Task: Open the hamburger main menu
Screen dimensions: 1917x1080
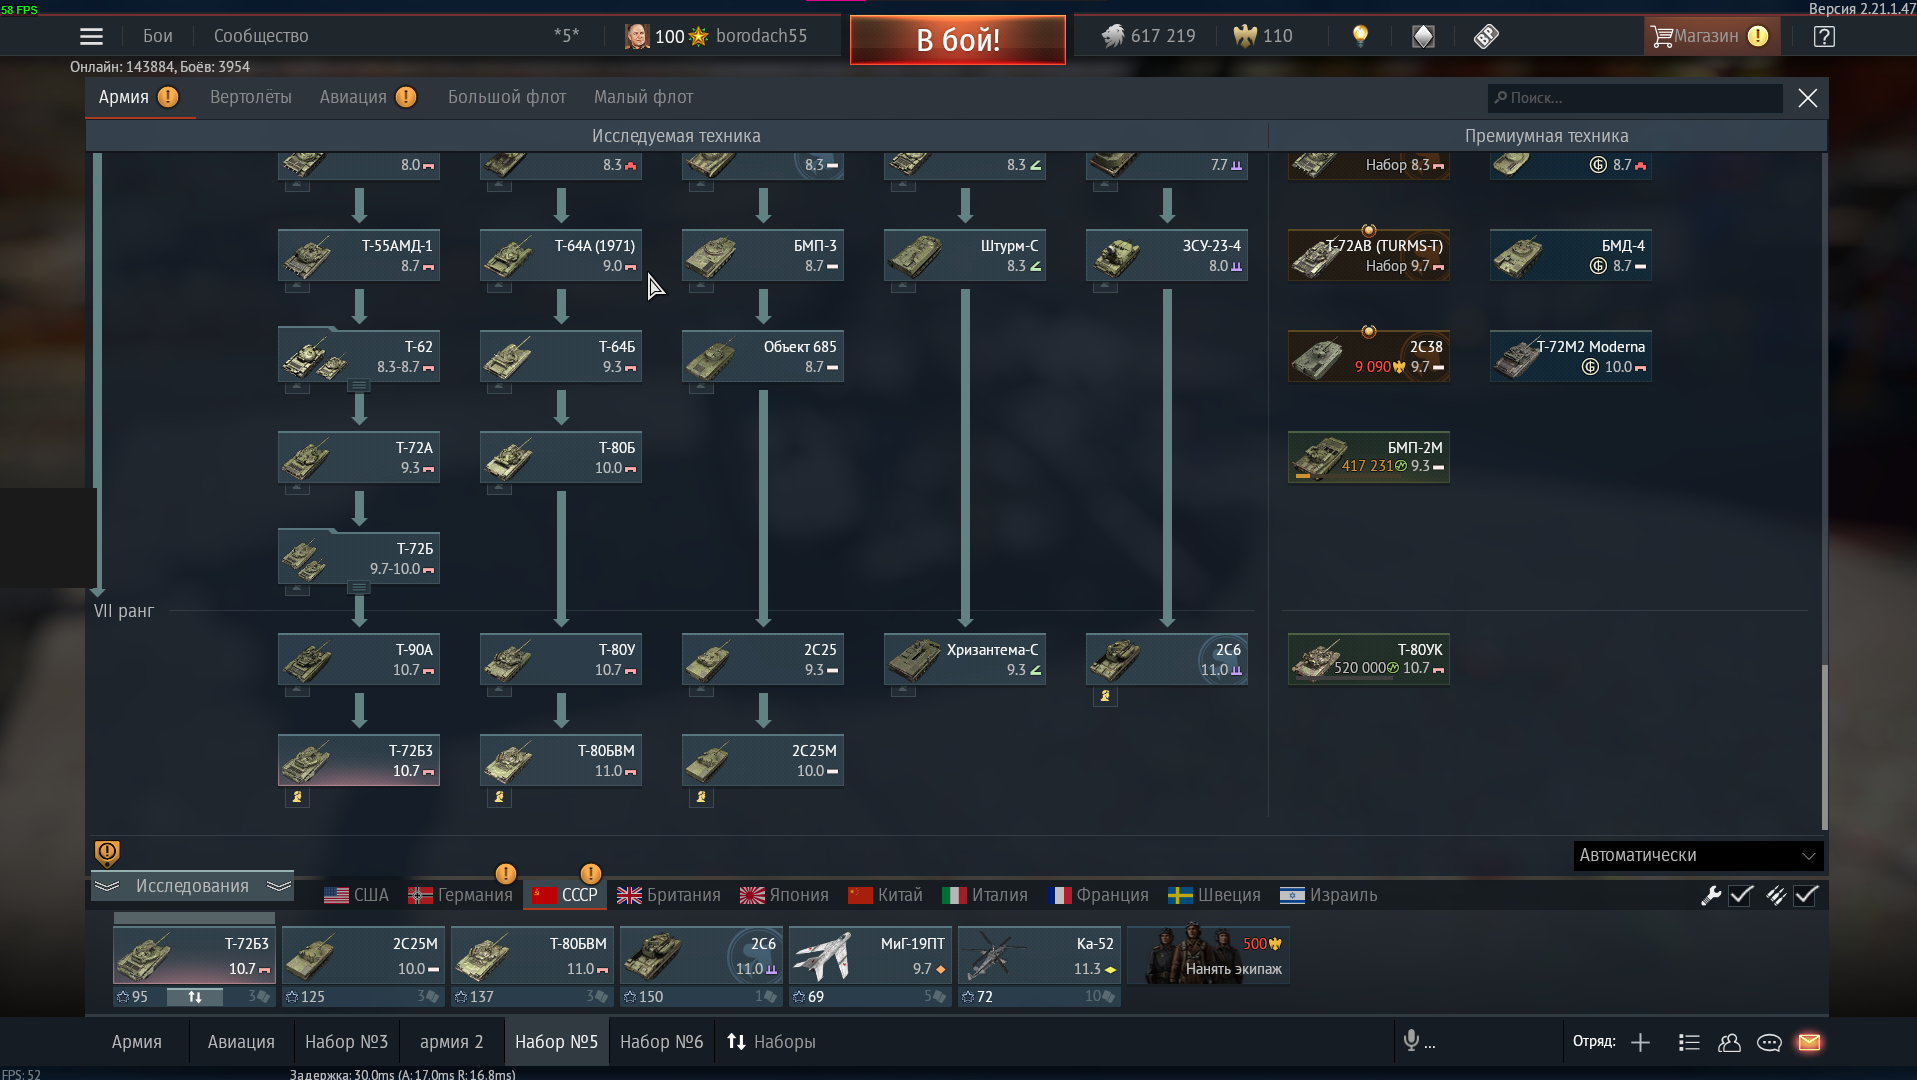Action: [91, 37]
